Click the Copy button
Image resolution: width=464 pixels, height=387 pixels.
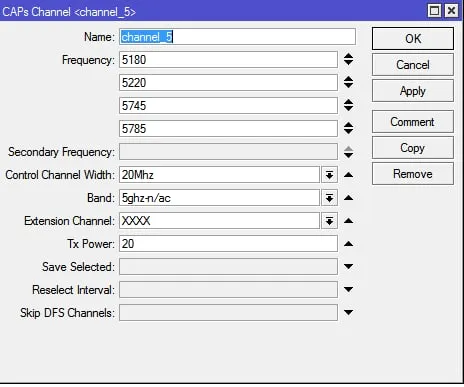click(413, 148)
